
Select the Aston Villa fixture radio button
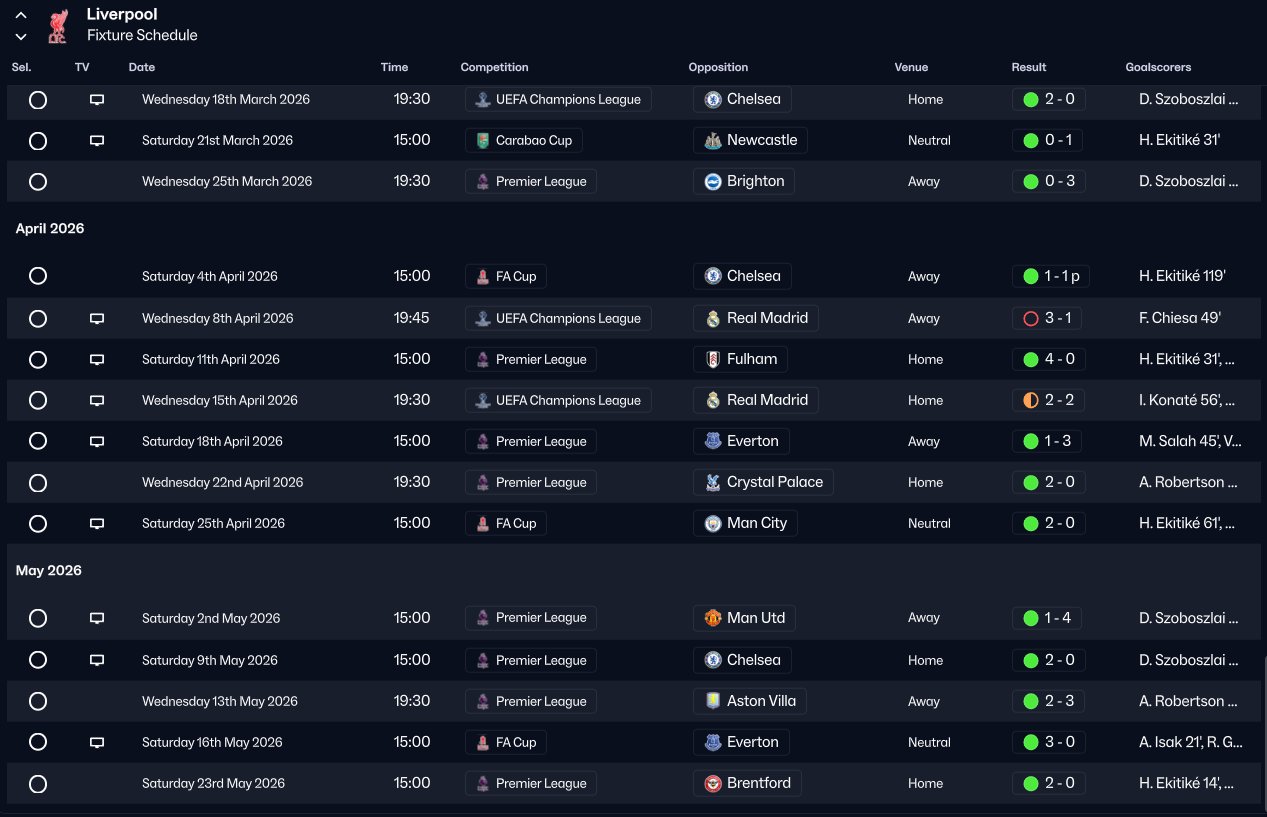(x=38, y=702)
